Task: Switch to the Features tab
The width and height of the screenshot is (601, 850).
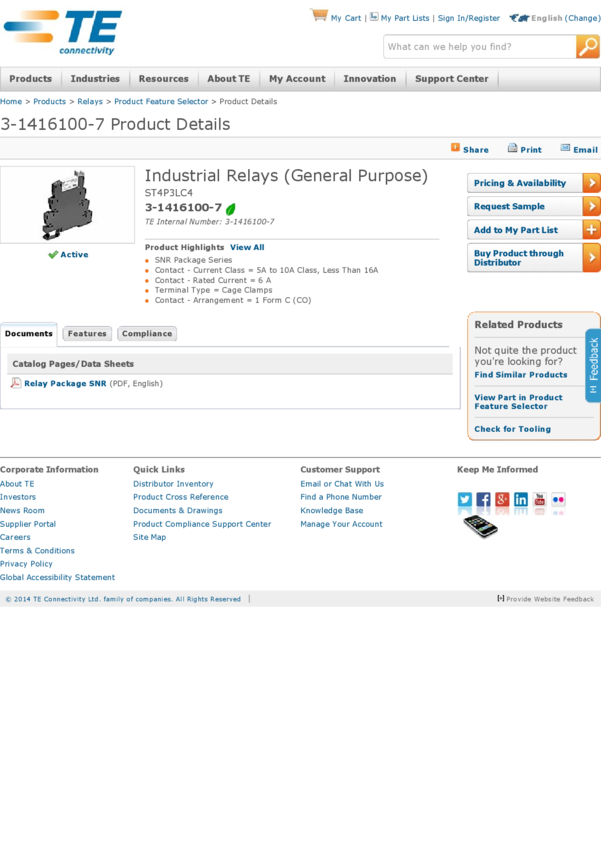Action: point(87,333)
